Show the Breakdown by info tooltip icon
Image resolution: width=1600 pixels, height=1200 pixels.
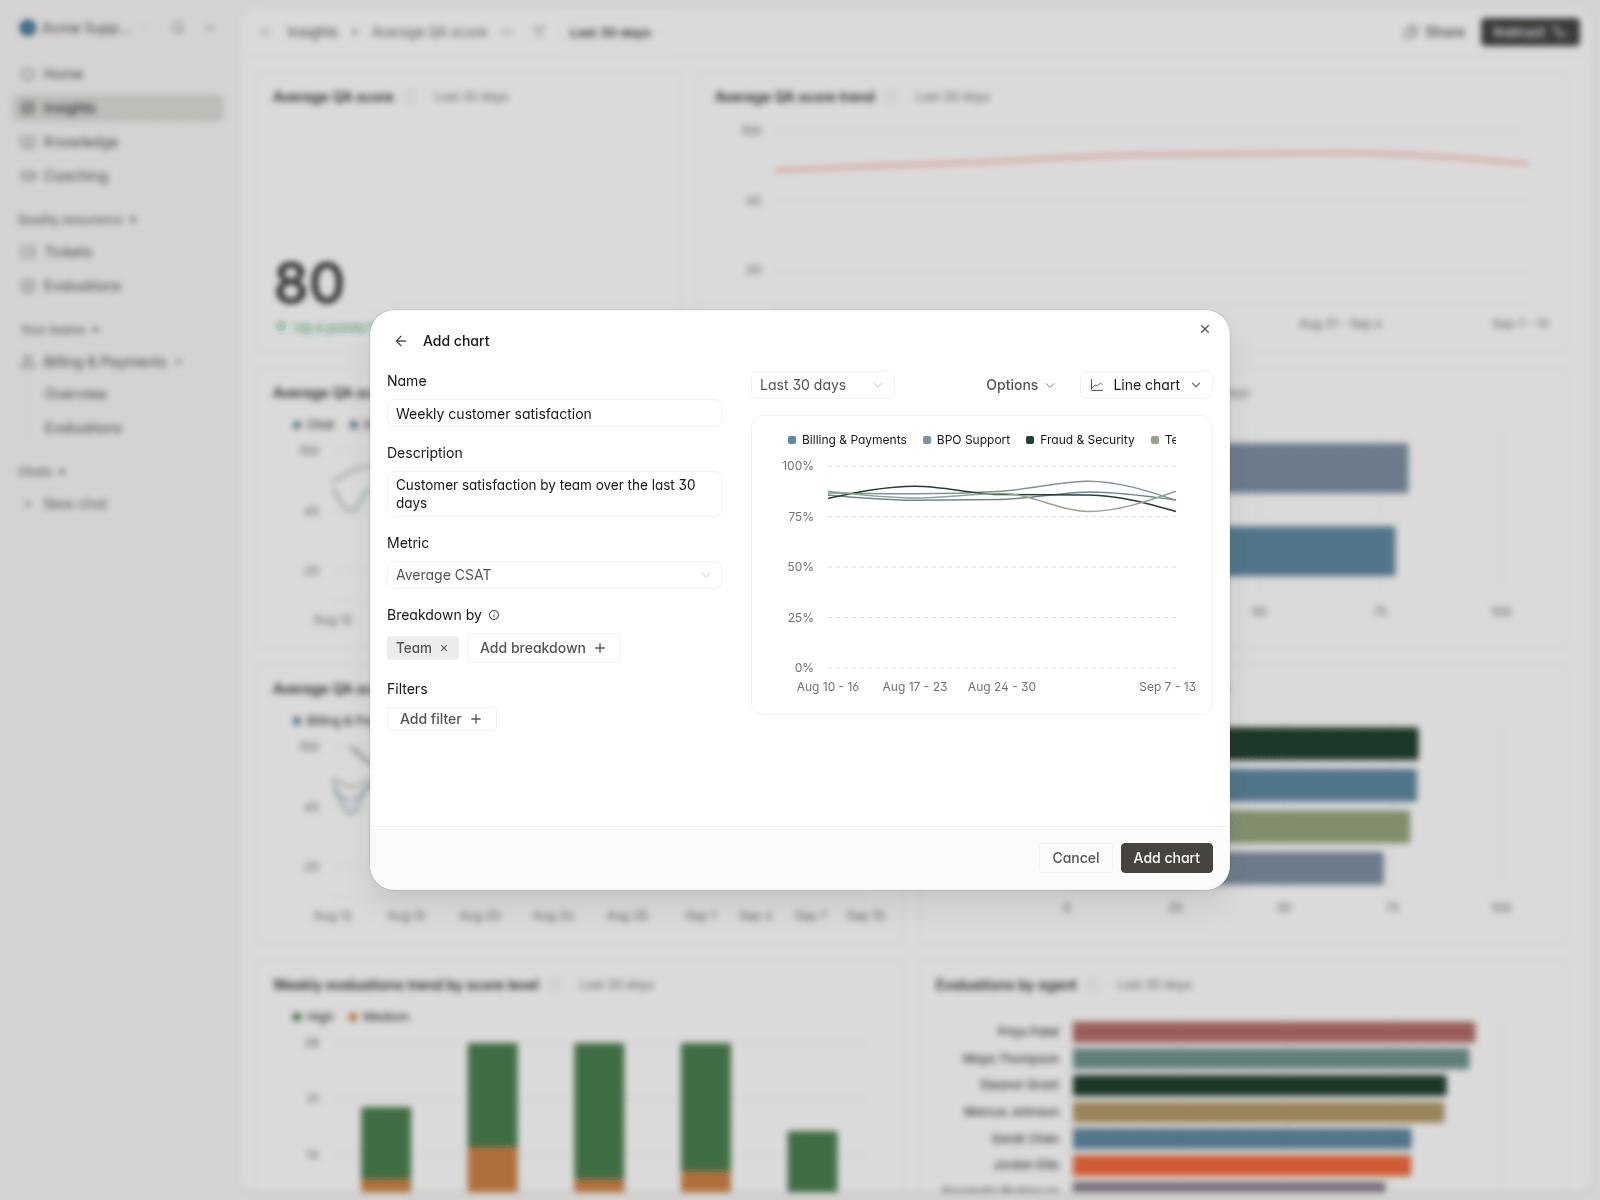click(x=494, y=615)
